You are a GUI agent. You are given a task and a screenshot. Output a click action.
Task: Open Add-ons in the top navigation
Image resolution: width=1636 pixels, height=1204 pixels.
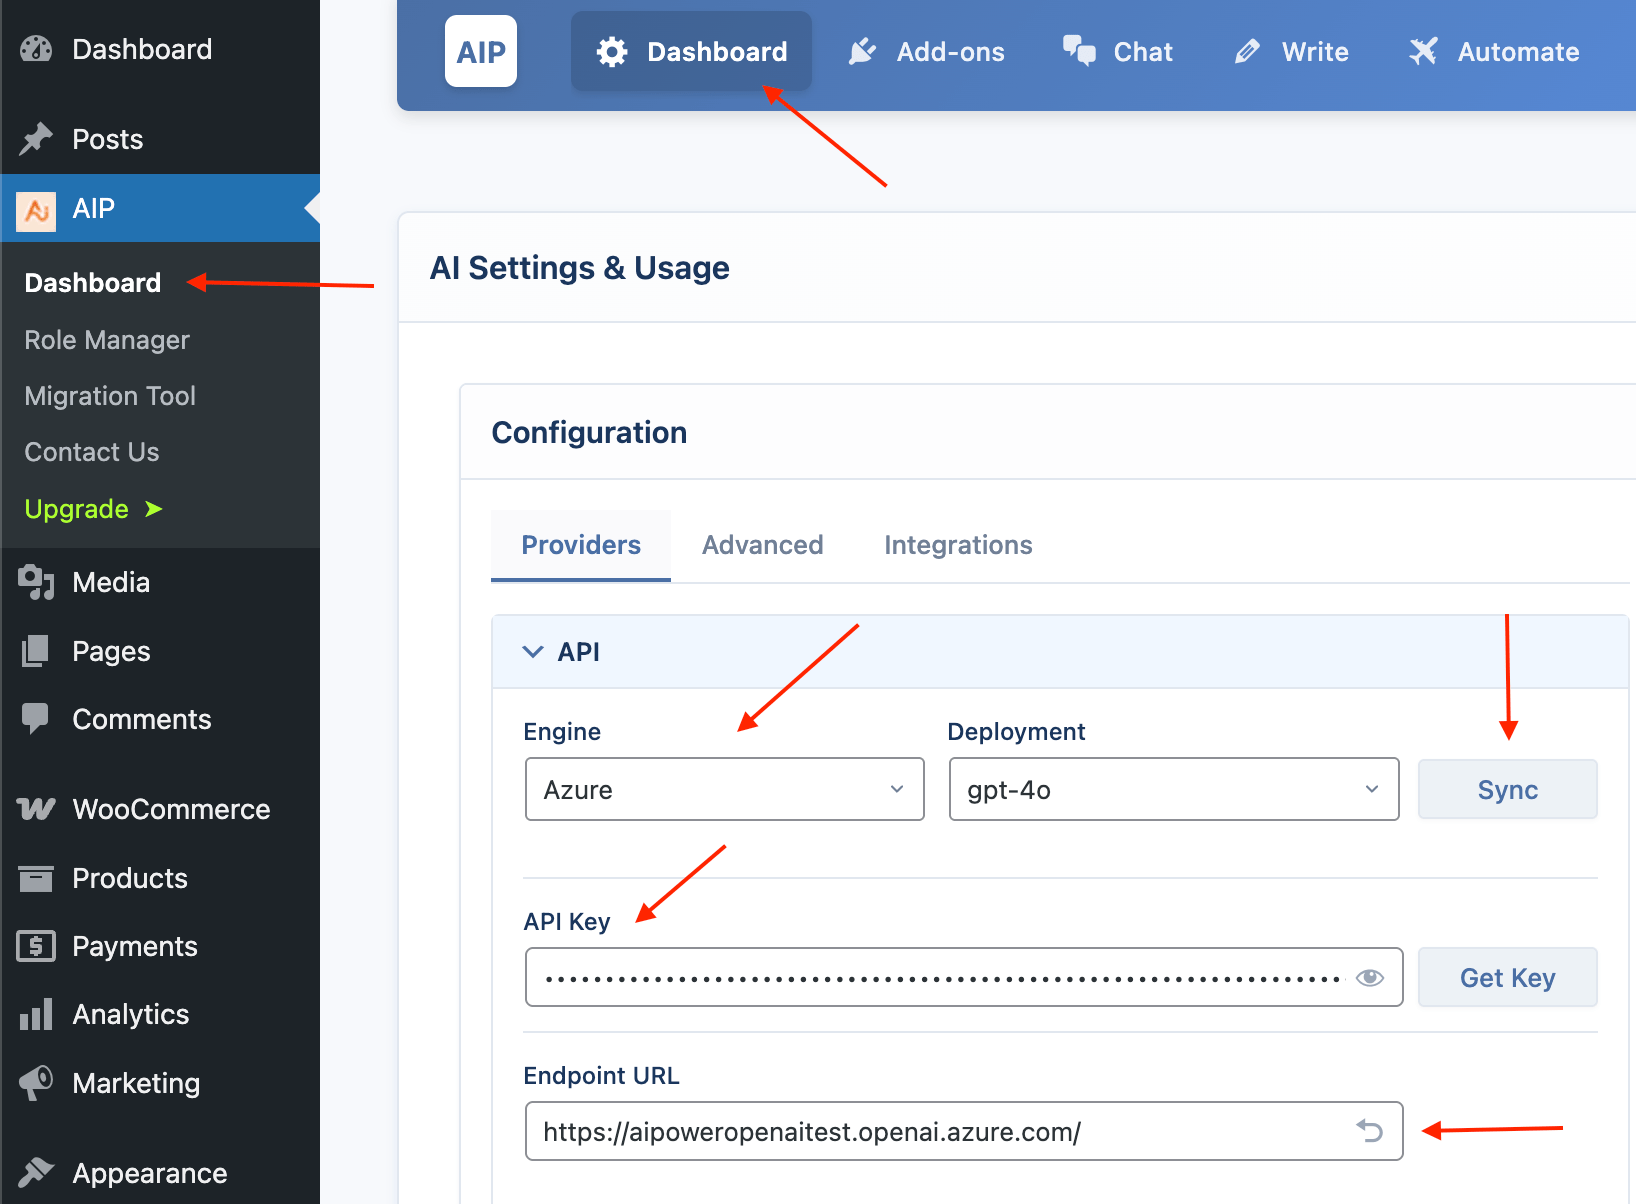[927, 52]
